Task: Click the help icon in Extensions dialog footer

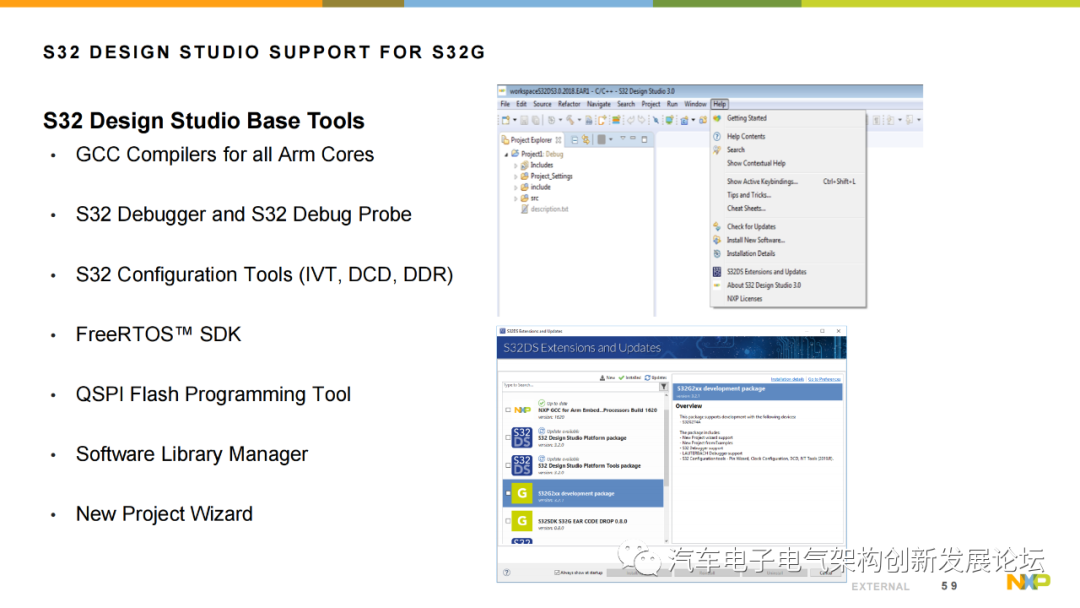Action: [507, 572]
